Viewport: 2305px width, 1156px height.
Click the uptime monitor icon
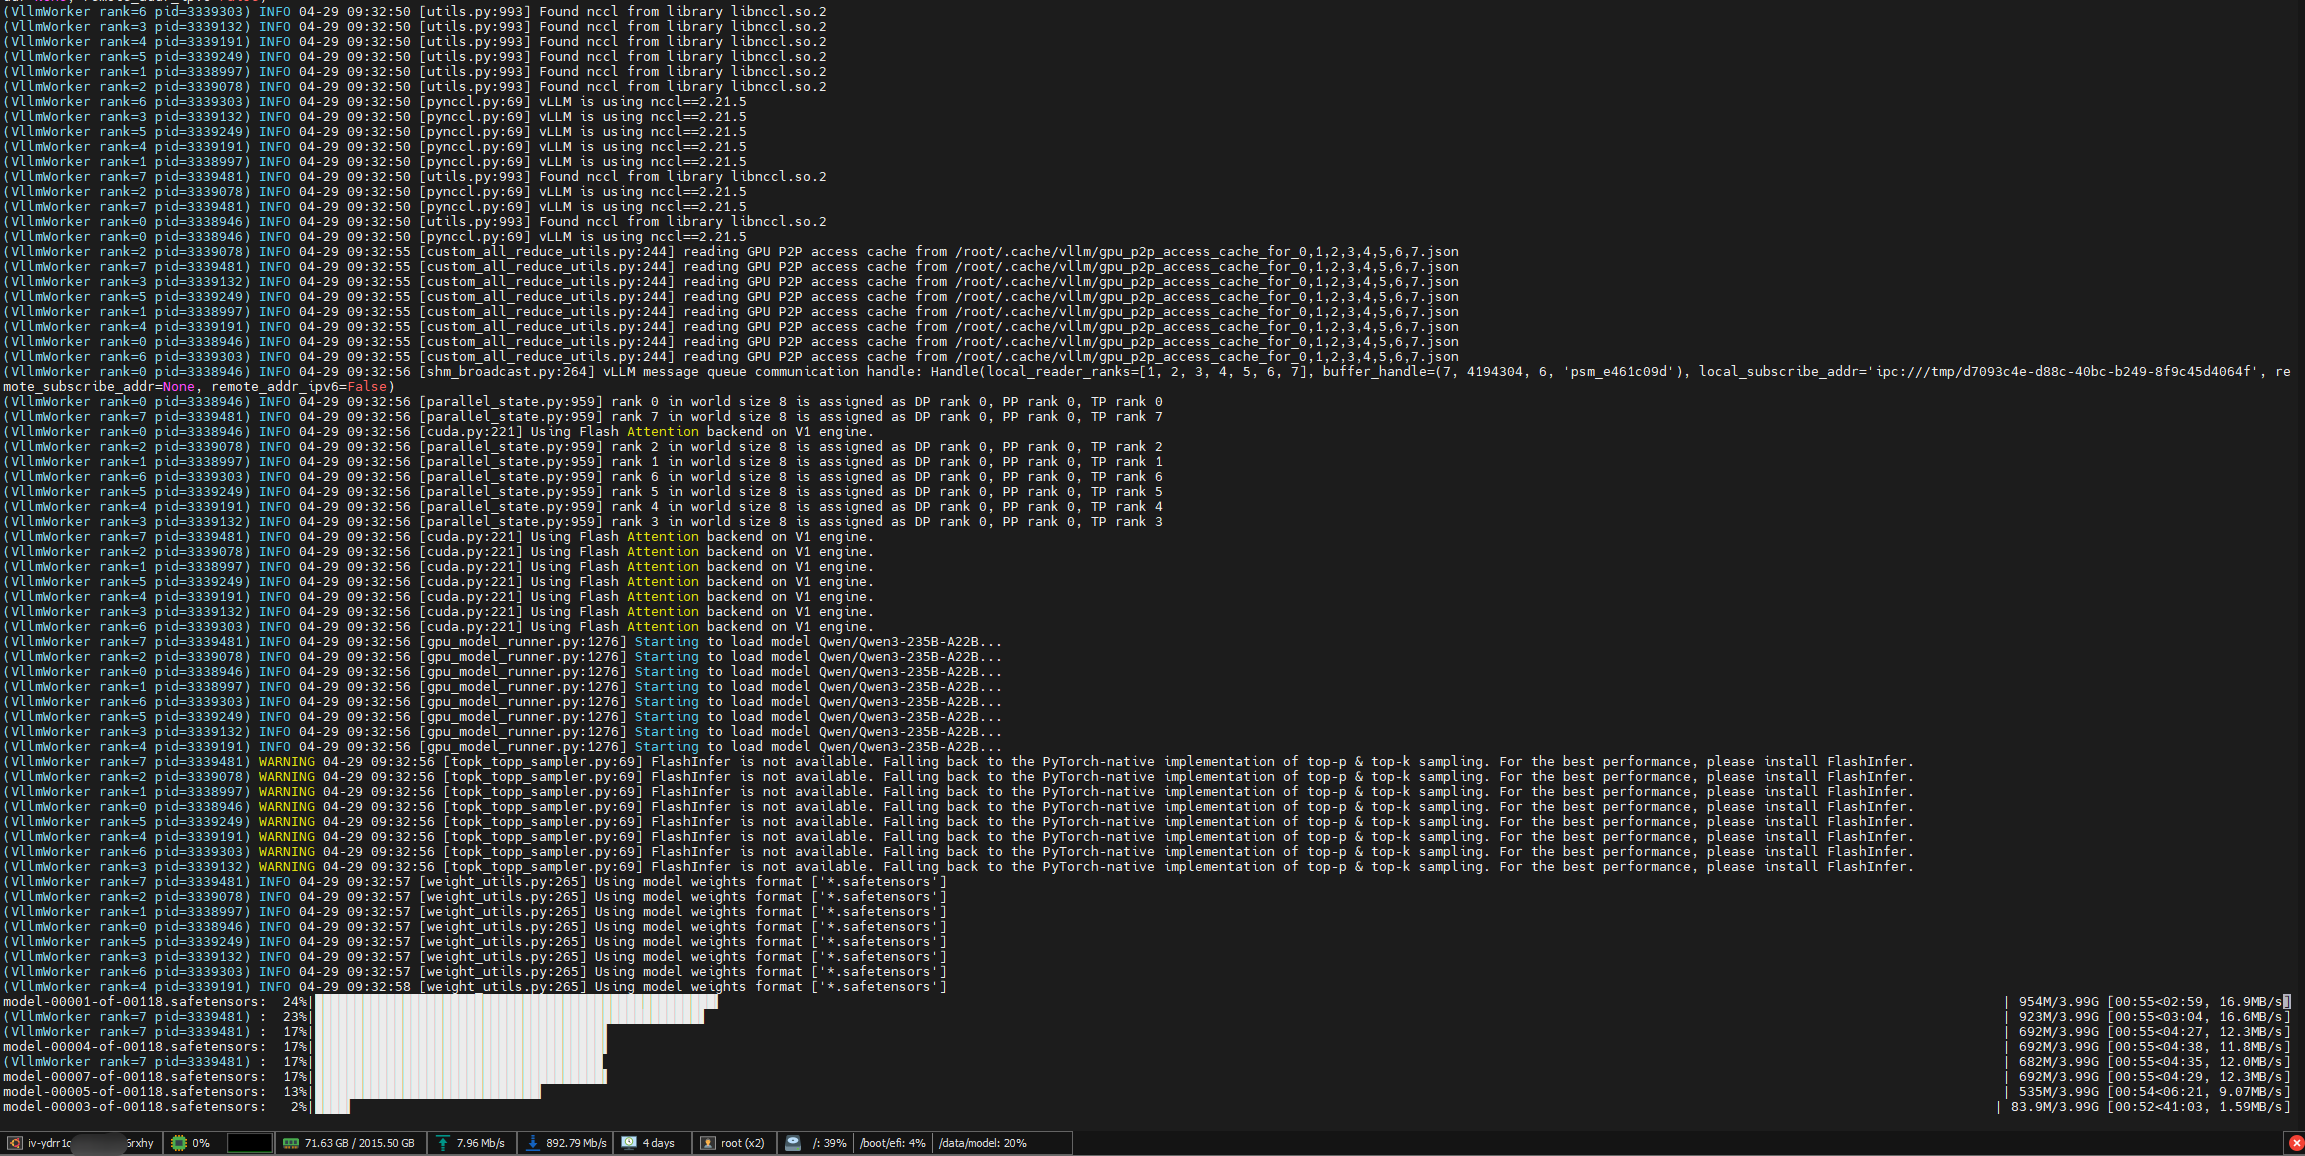click(x=629, y=1143)
